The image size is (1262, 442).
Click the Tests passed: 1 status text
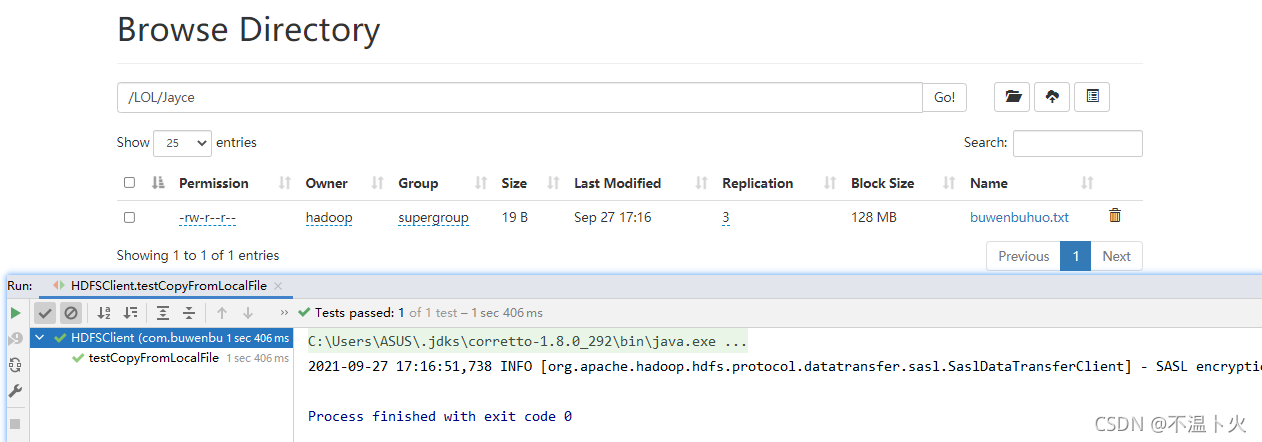pos(359,313)
